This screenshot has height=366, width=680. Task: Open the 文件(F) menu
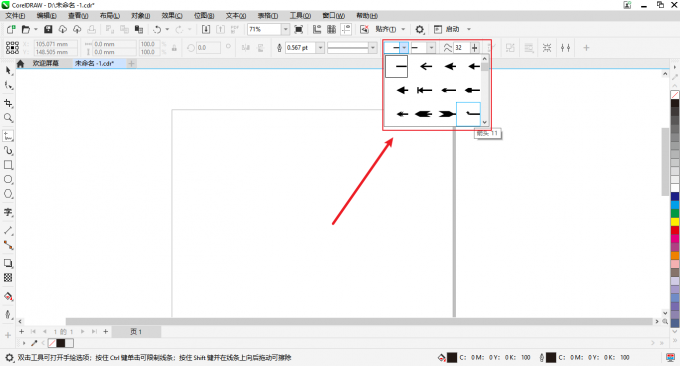[x=15, y=16]
